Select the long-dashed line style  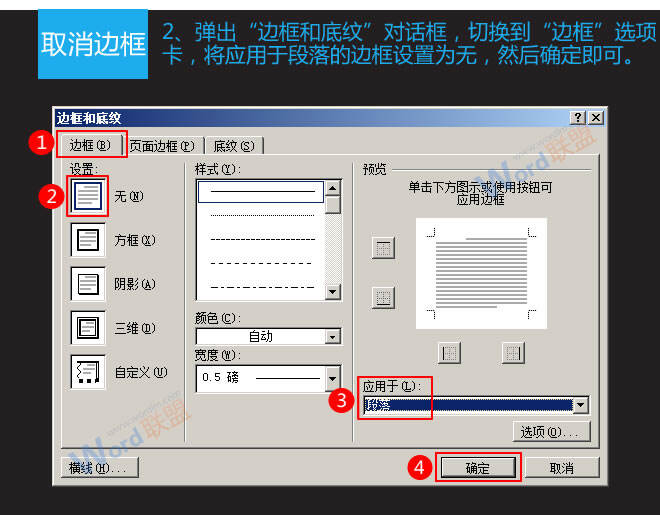coord(262,263)
